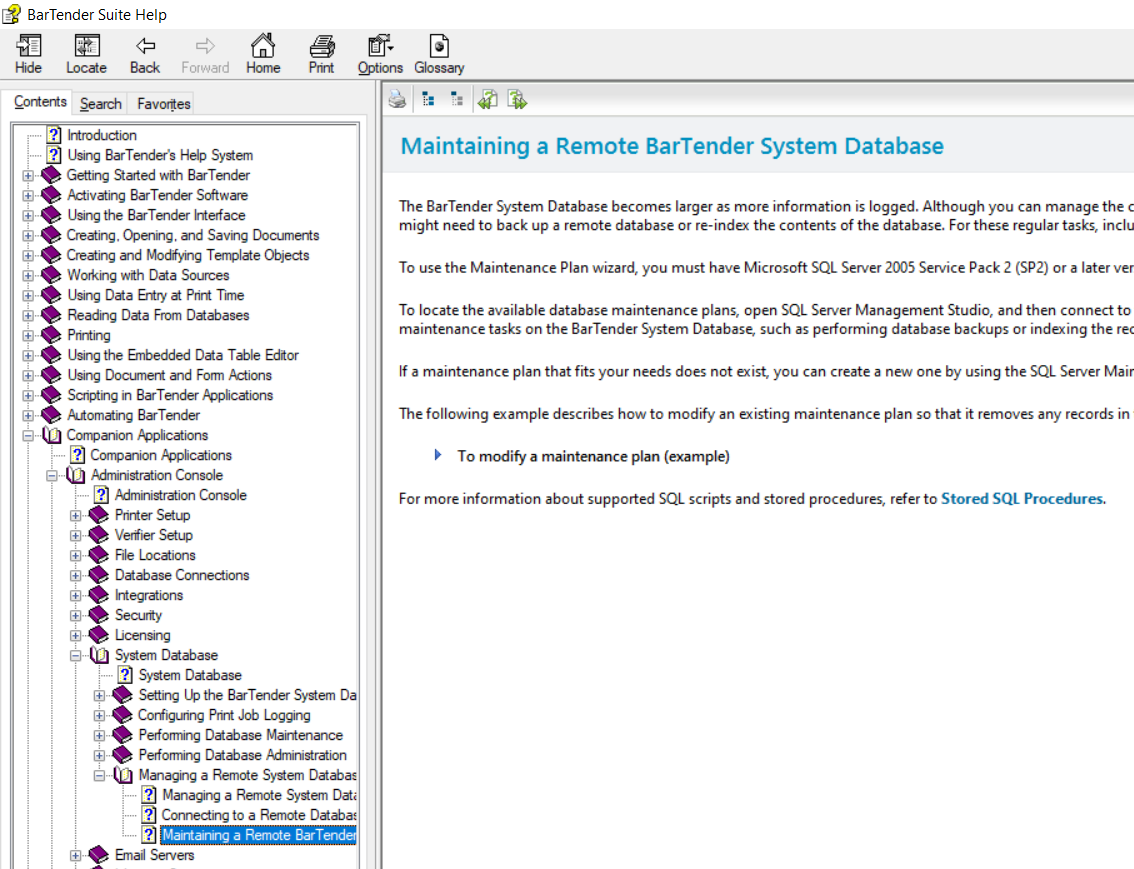
Task: Click the Printer Setup book icon
Action: click(x=98, y=515)
